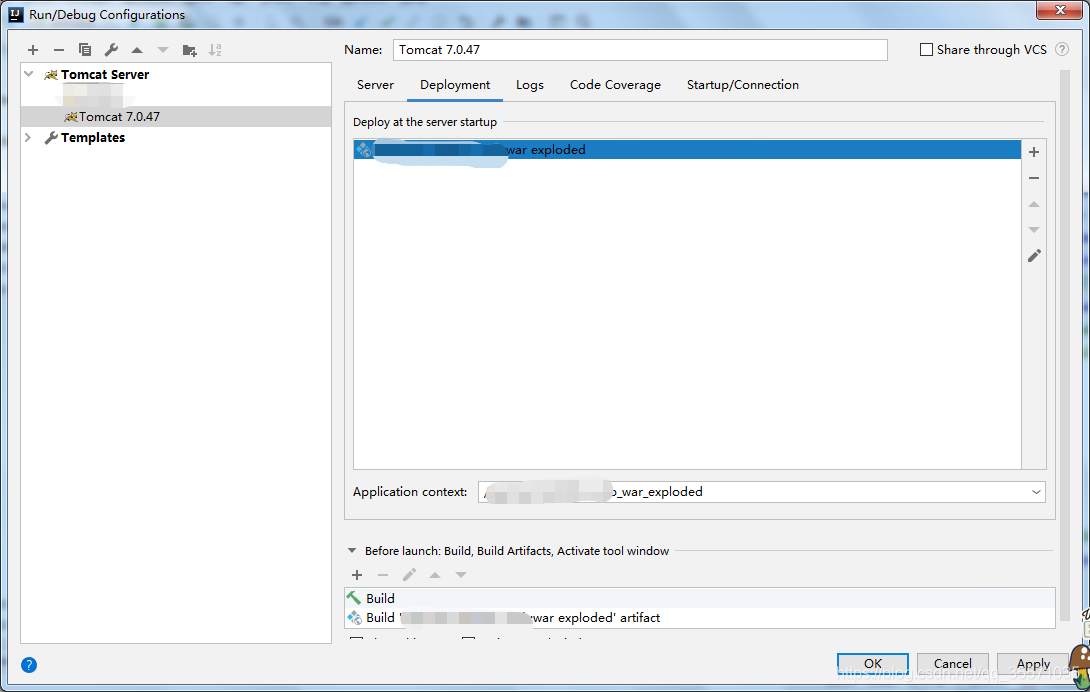1090x692 pixels.
Task: Collapse the Before launch section
Action: tap(352, 550)
